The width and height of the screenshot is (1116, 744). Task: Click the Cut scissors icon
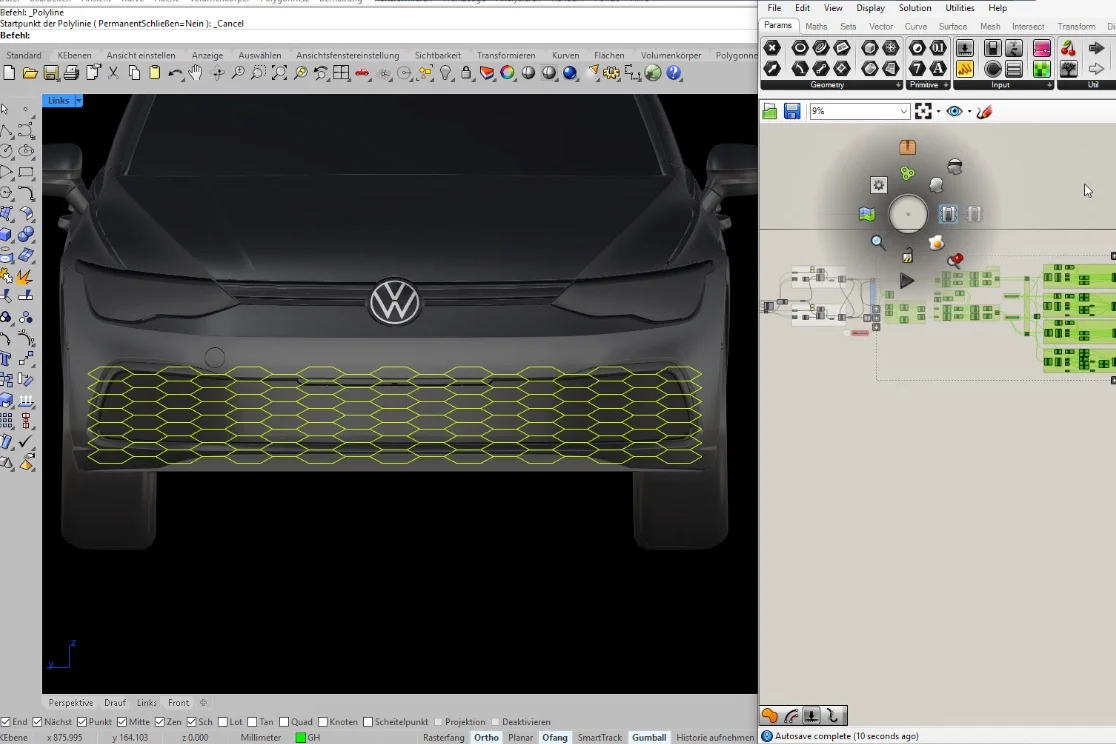[113, 73]
